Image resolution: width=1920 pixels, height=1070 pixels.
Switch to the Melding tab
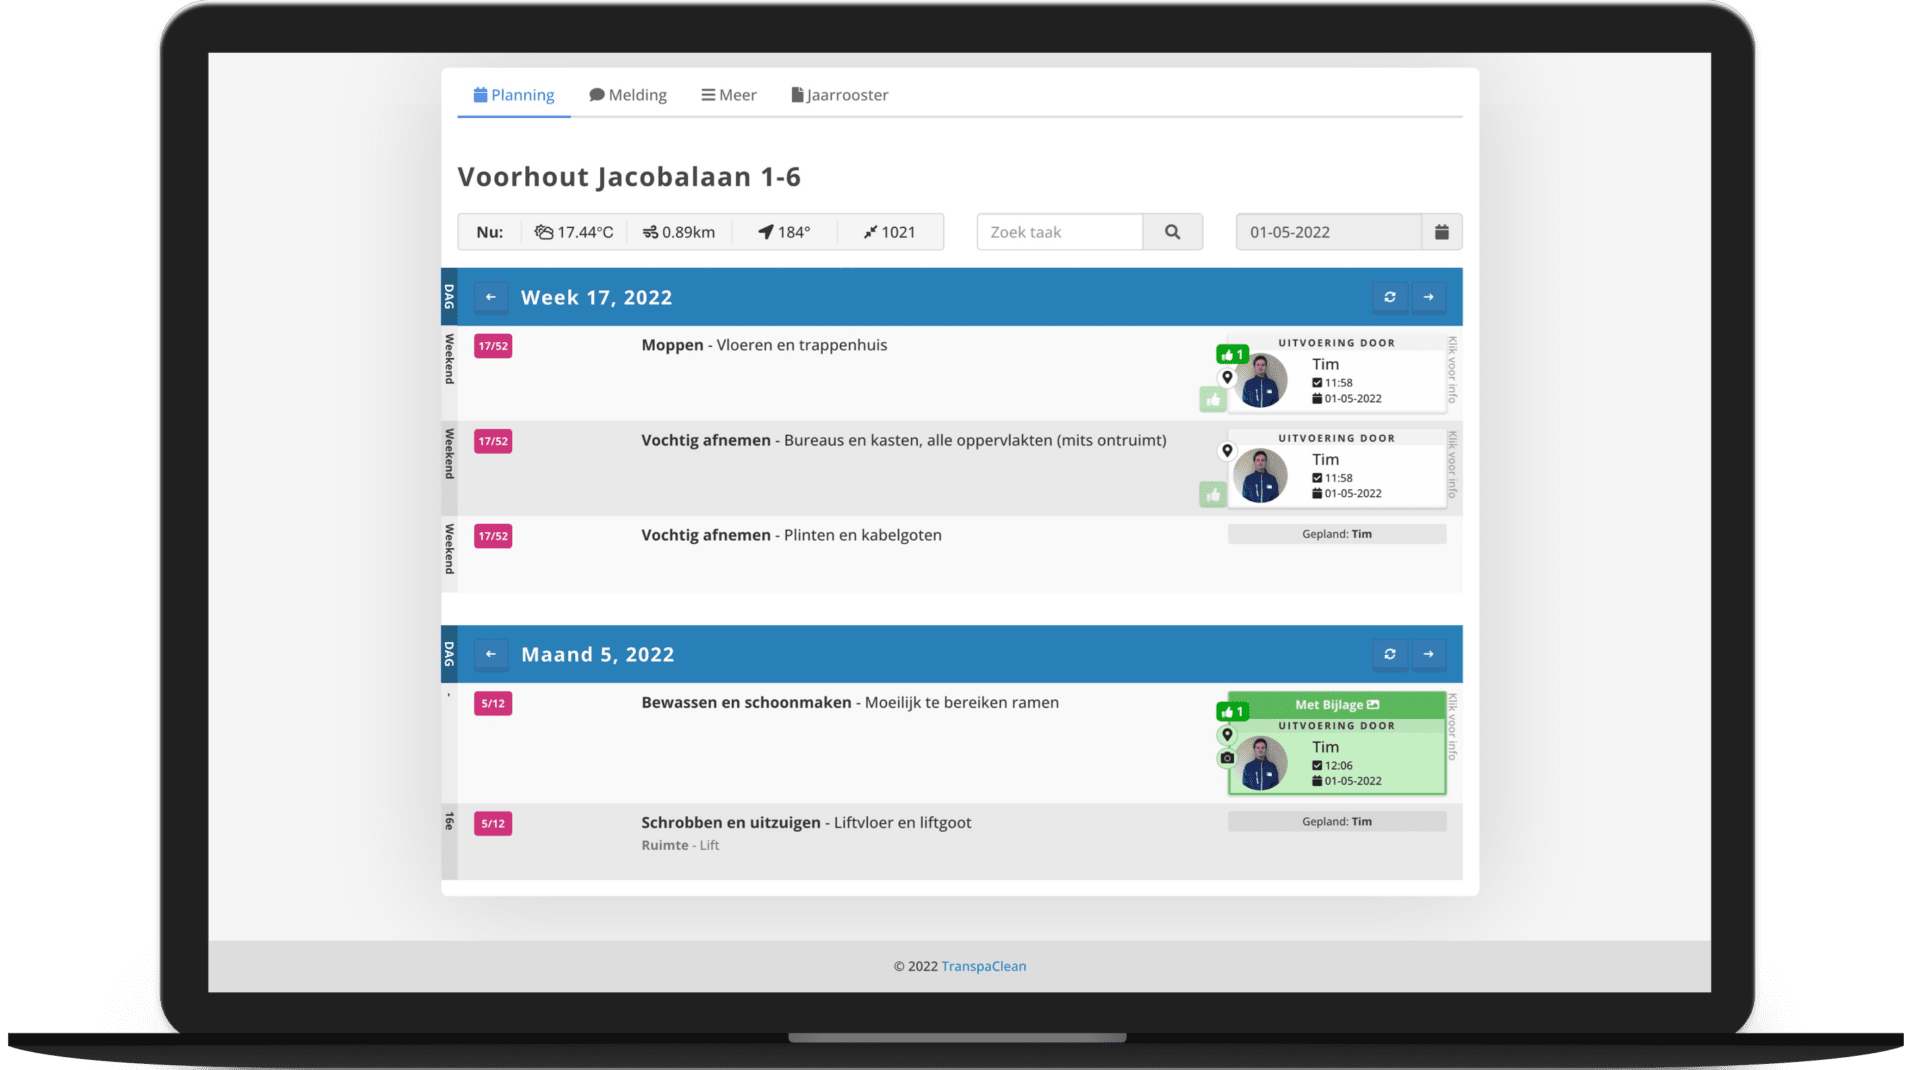[628, 94]
